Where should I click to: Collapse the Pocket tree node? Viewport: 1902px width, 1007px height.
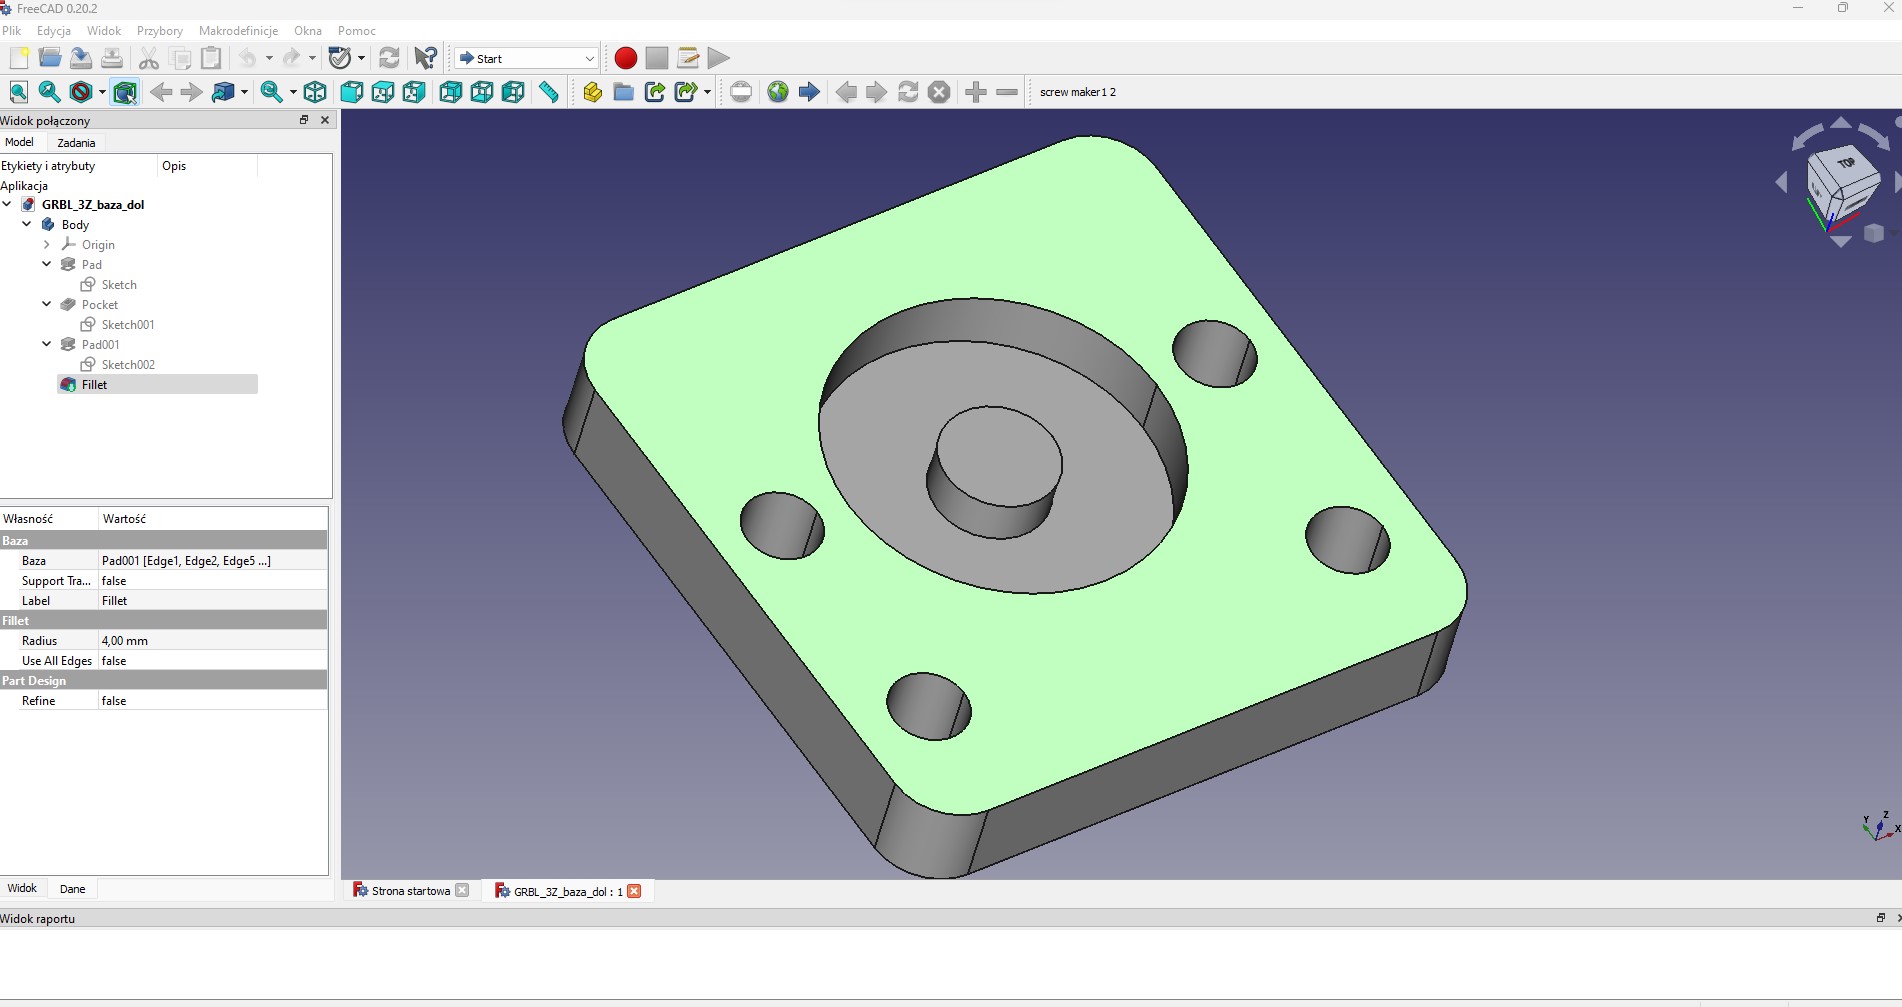pyautogui.click(x=47, y=304)
